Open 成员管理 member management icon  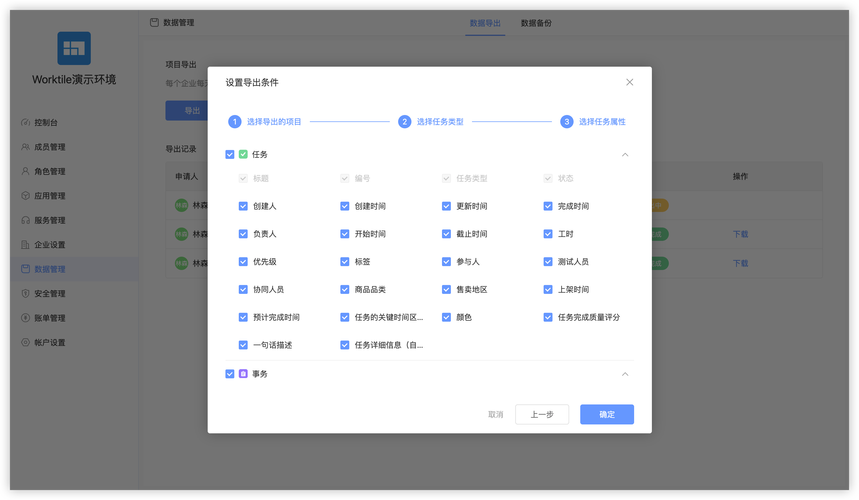click(x=25, y=147)
